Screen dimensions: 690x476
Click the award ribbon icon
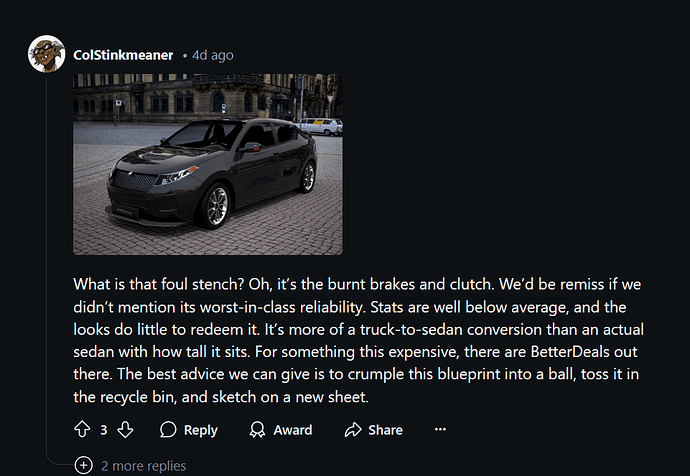coord(257,430)
